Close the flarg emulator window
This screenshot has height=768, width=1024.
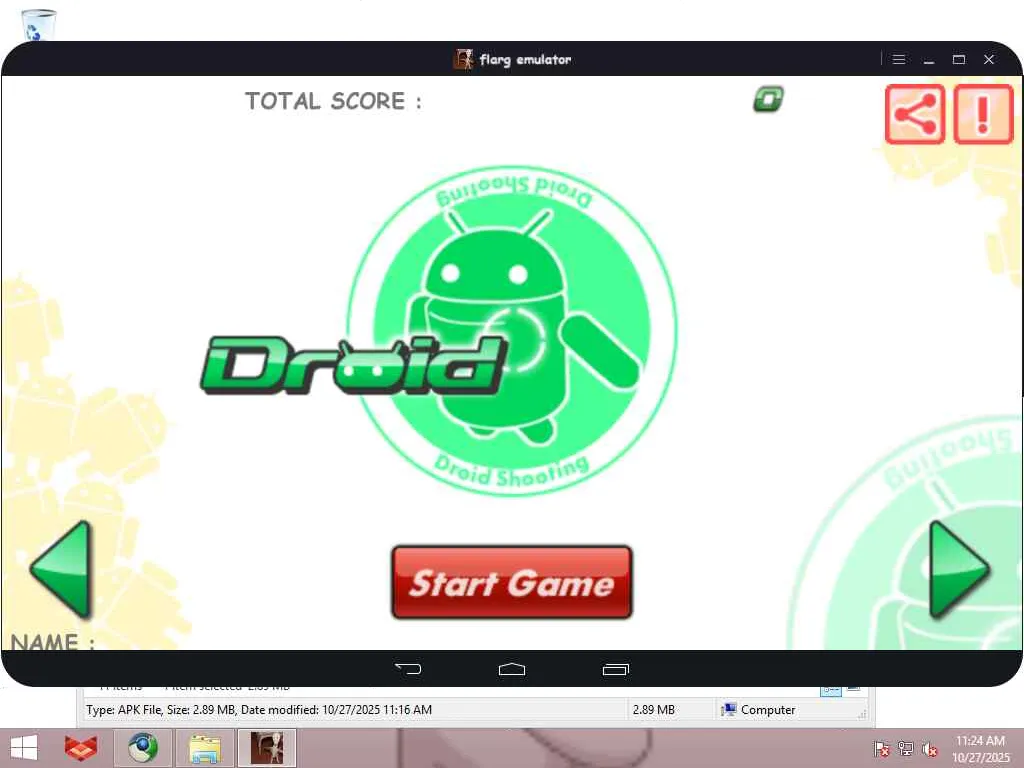[x=989, y=59]
